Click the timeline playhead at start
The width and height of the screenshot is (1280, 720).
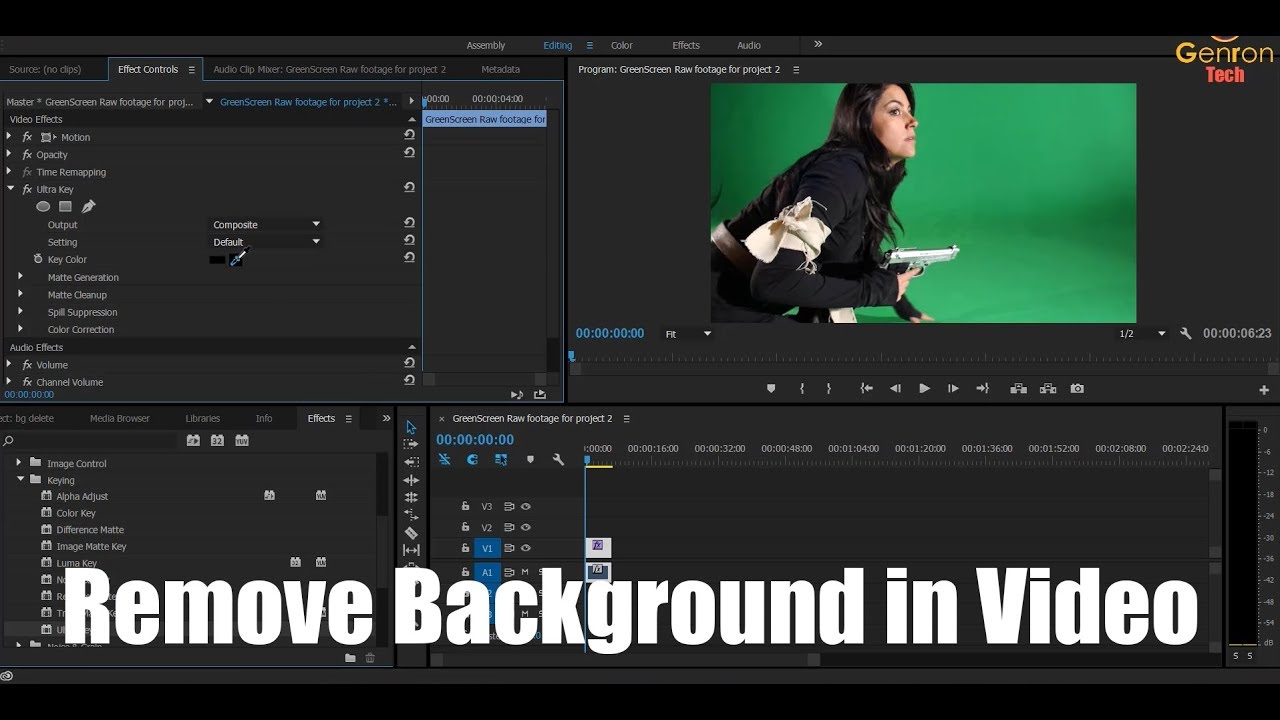pos(587,460)
